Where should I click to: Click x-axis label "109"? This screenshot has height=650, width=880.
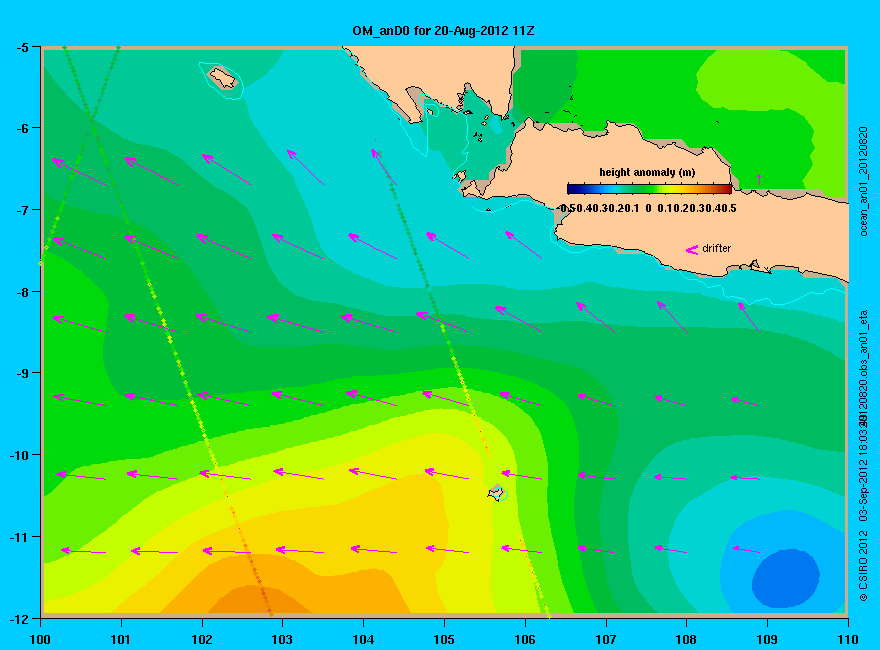767,639
